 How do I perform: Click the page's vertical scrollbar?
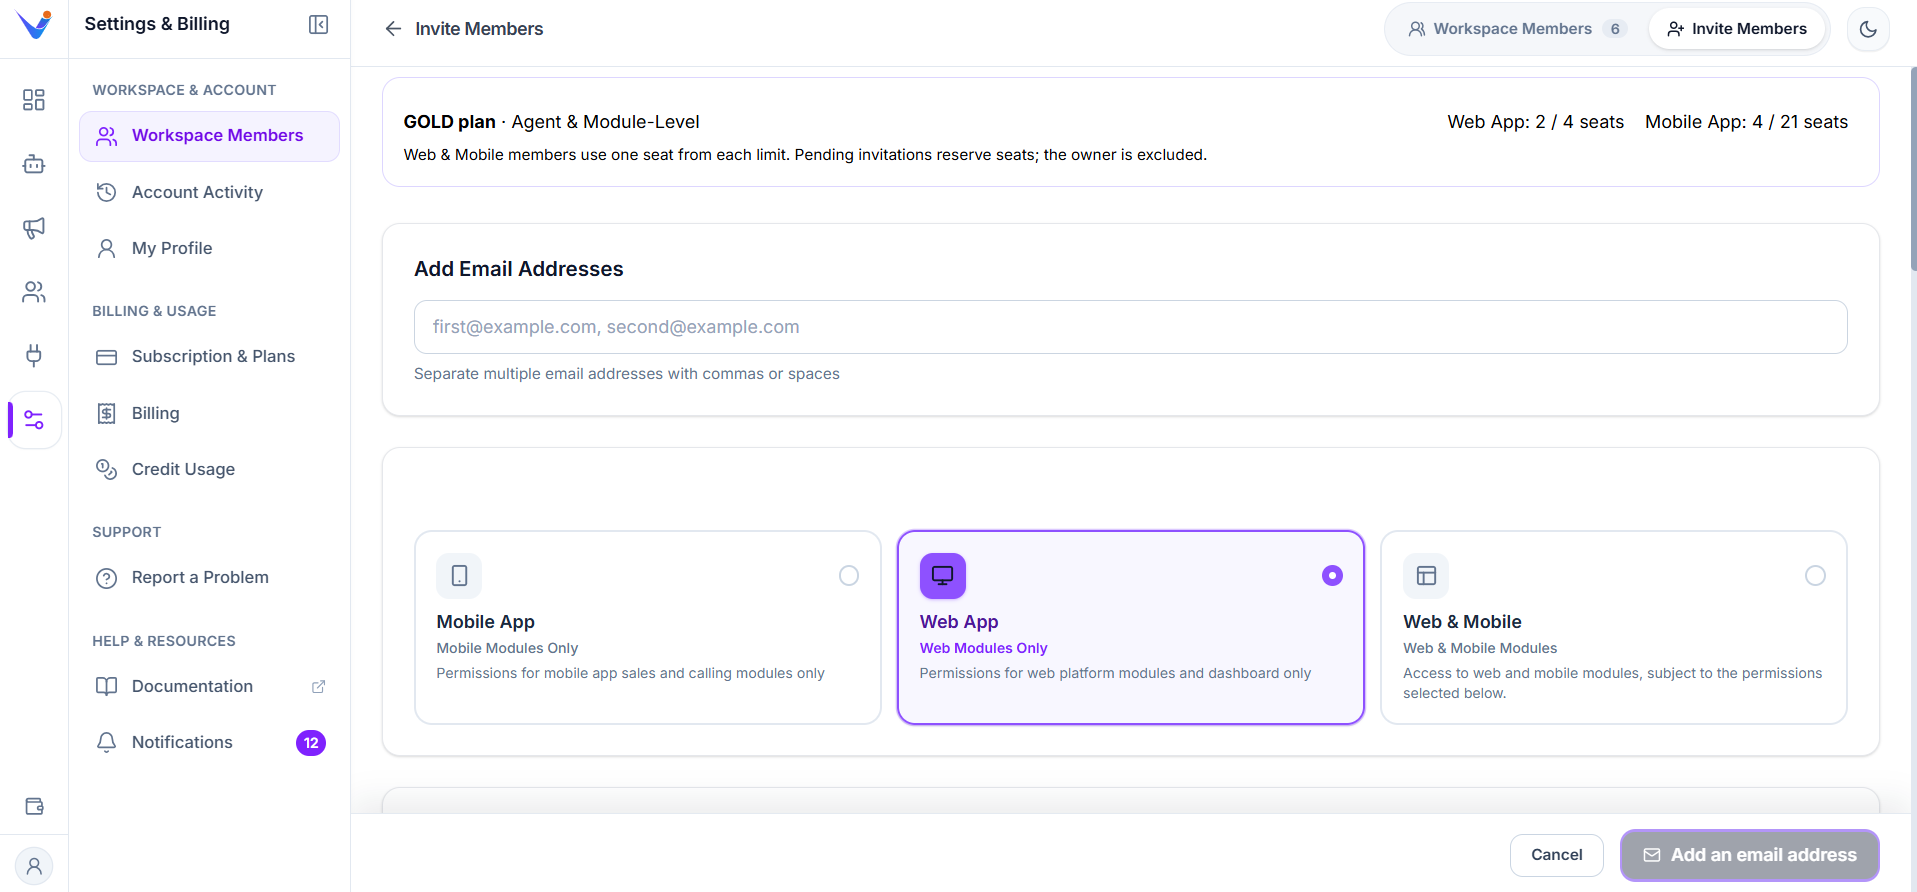coord(1913,170)
